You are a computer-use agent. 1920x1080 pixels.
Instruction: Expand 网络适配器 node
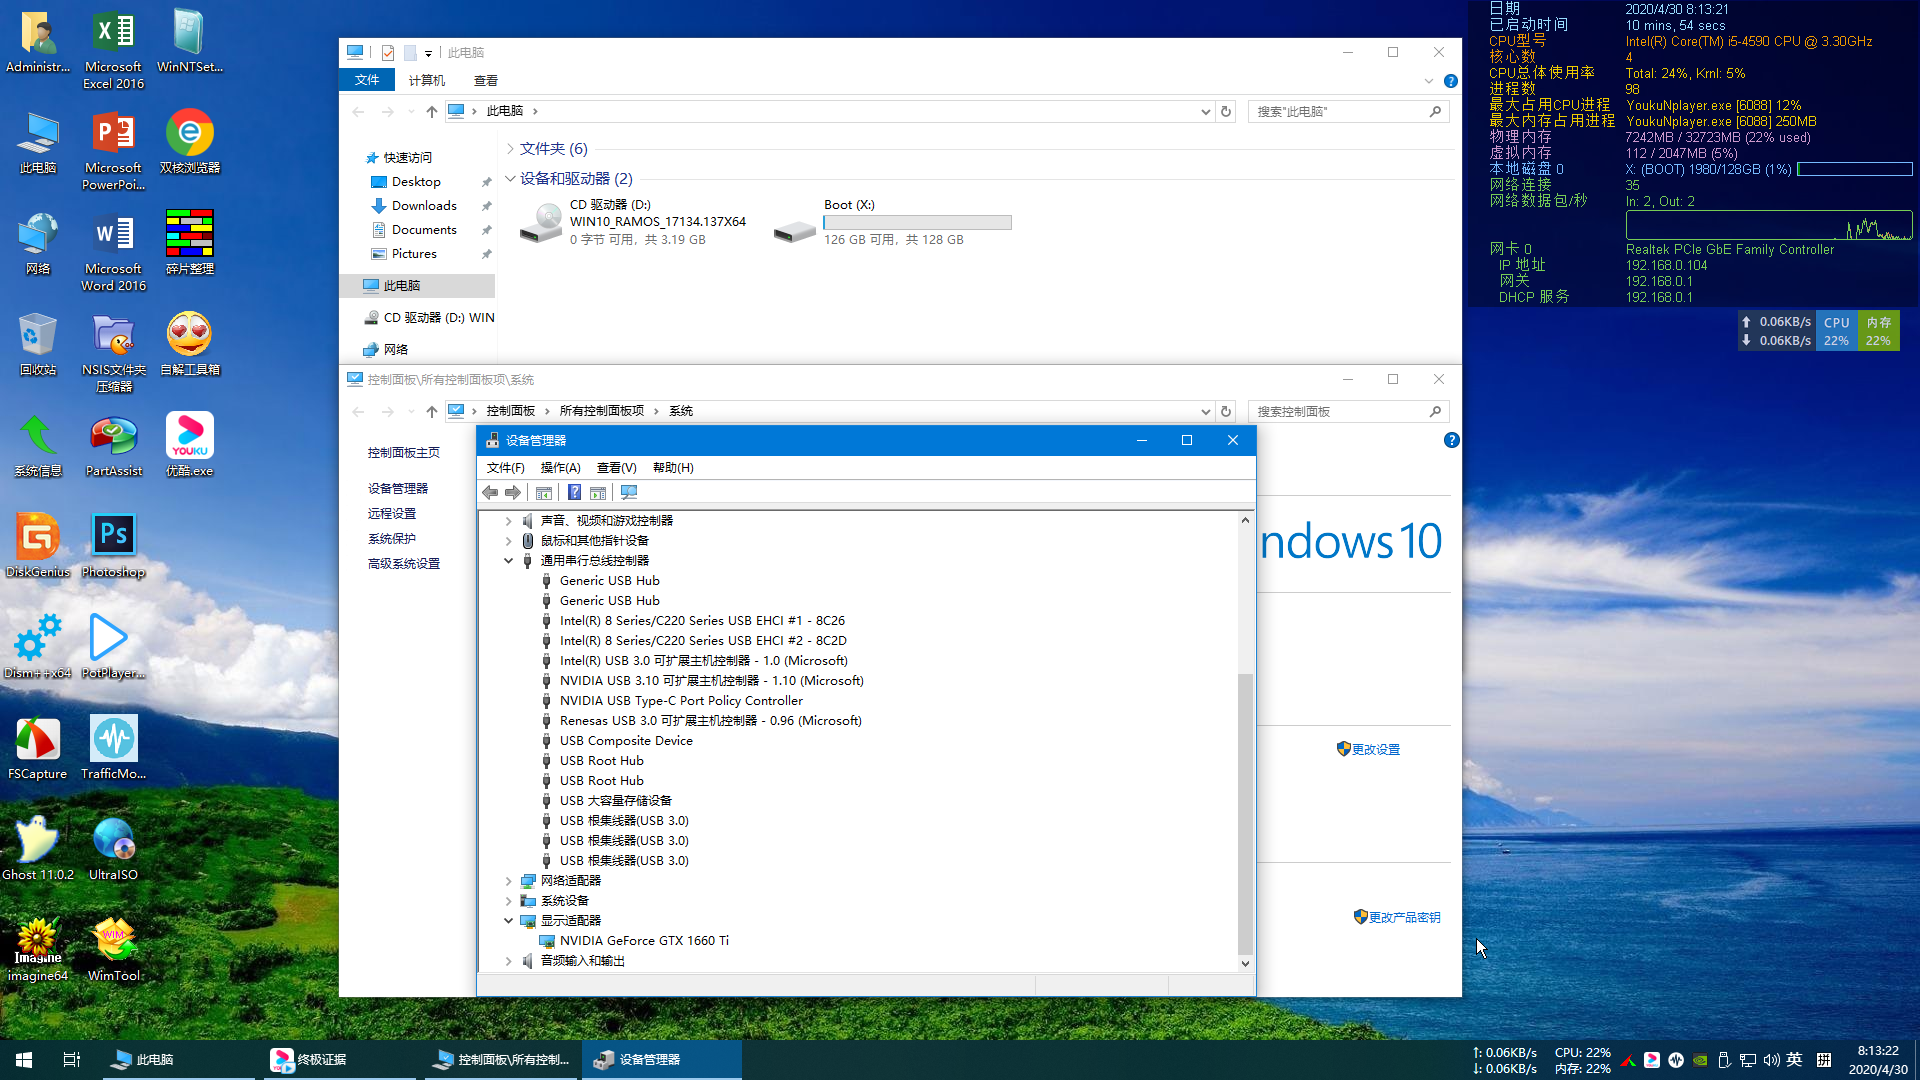508,881
